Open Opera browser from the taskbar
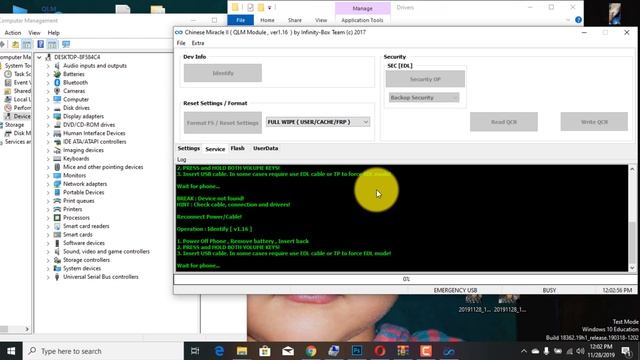Screen dimensions: 640x360 (380, 351)
